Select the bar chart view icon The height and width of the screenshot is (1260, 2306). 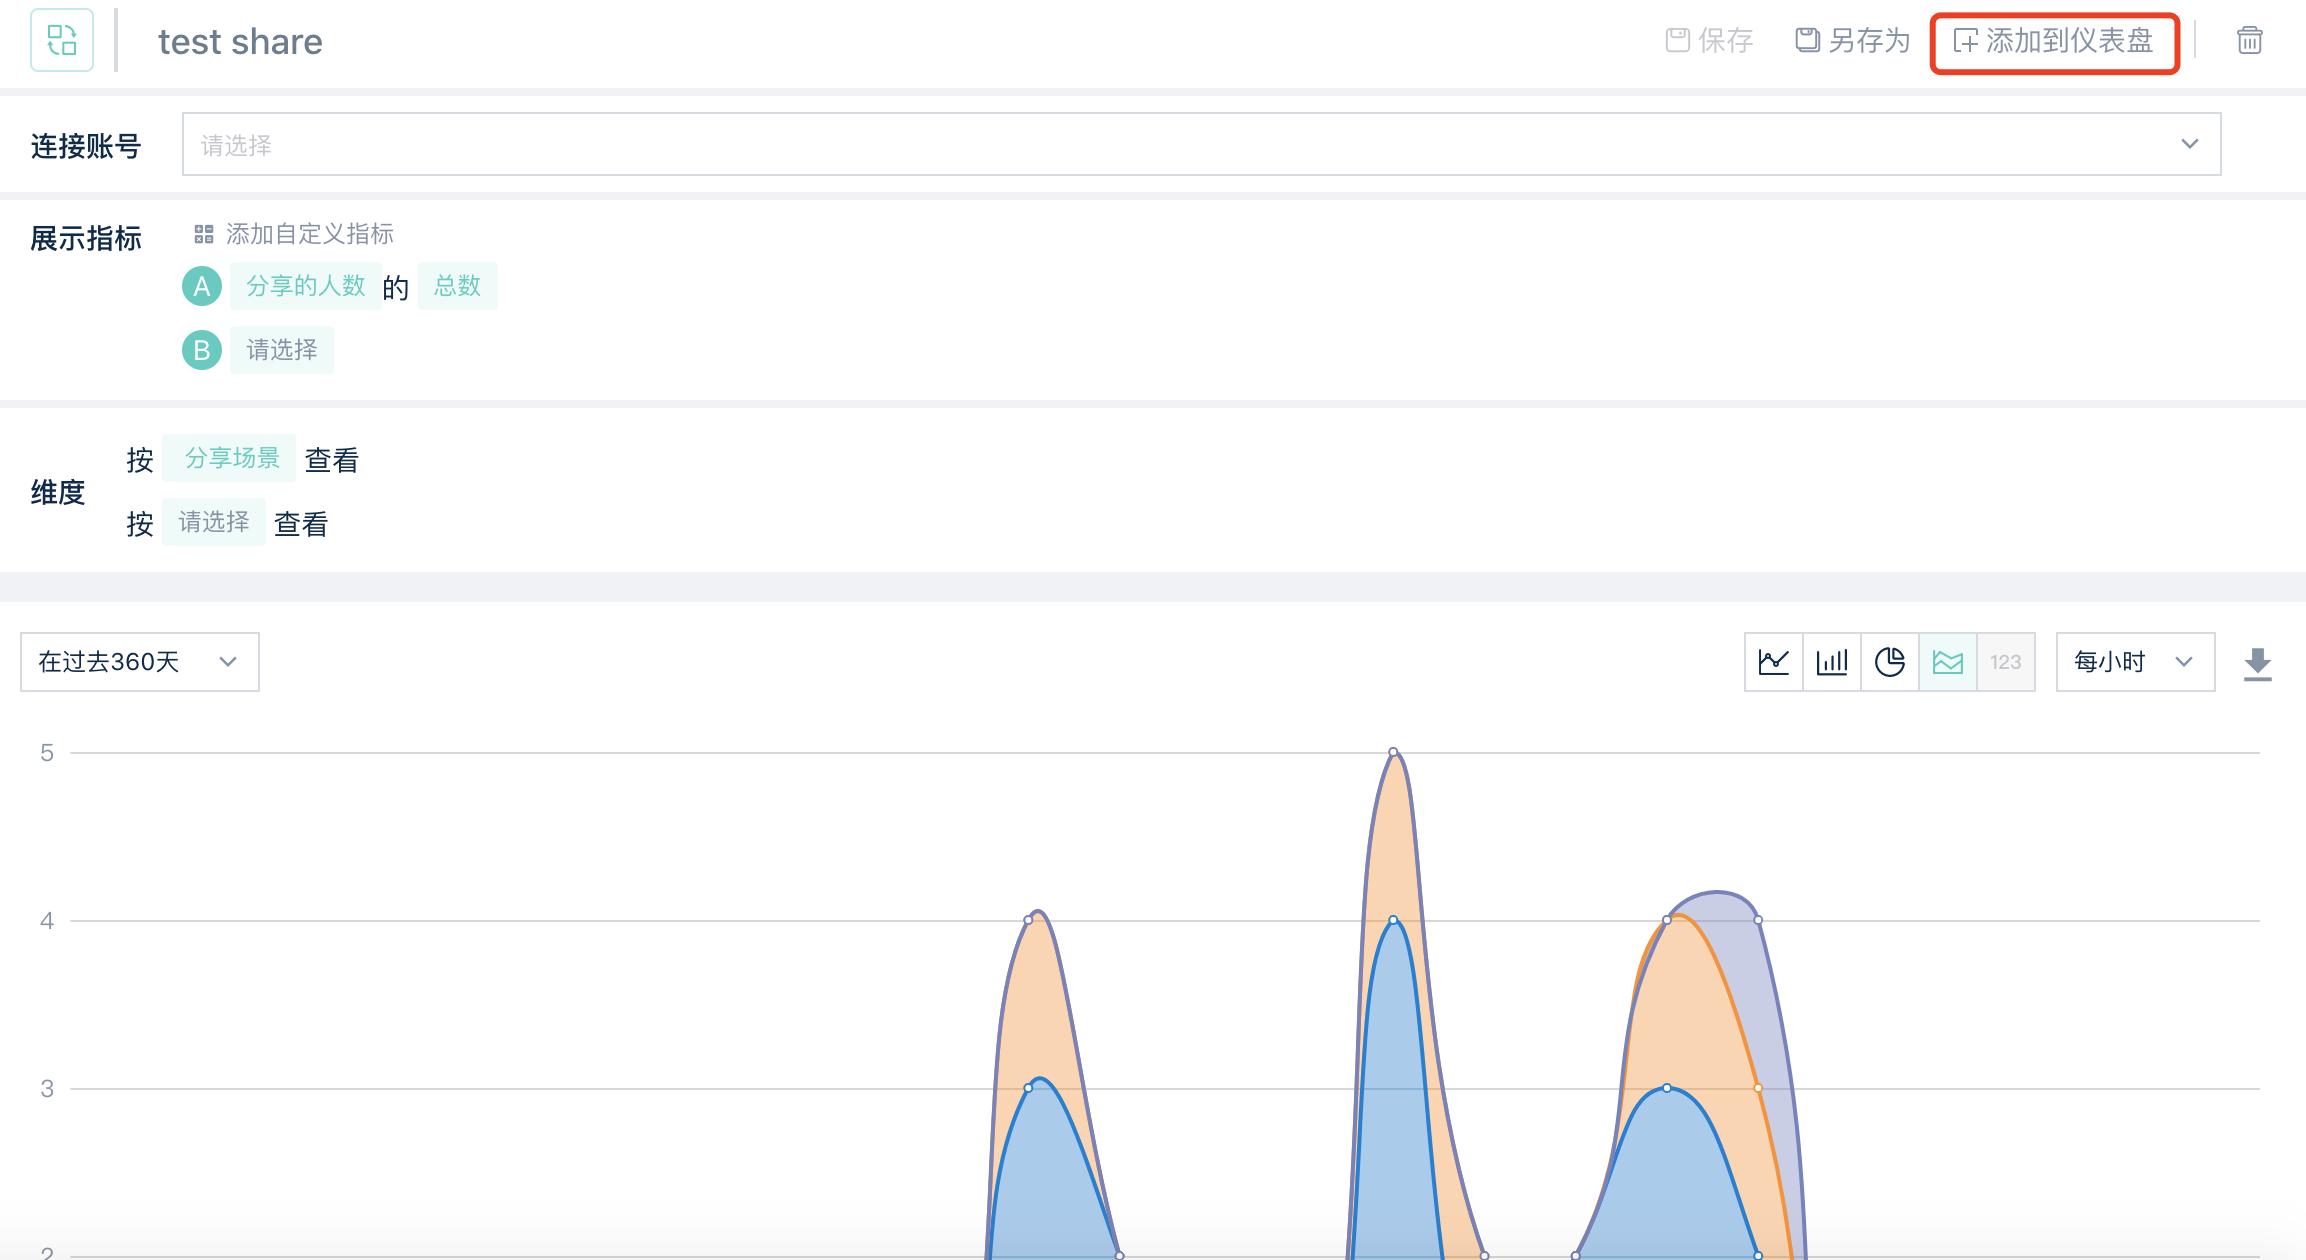point(1832,662)
